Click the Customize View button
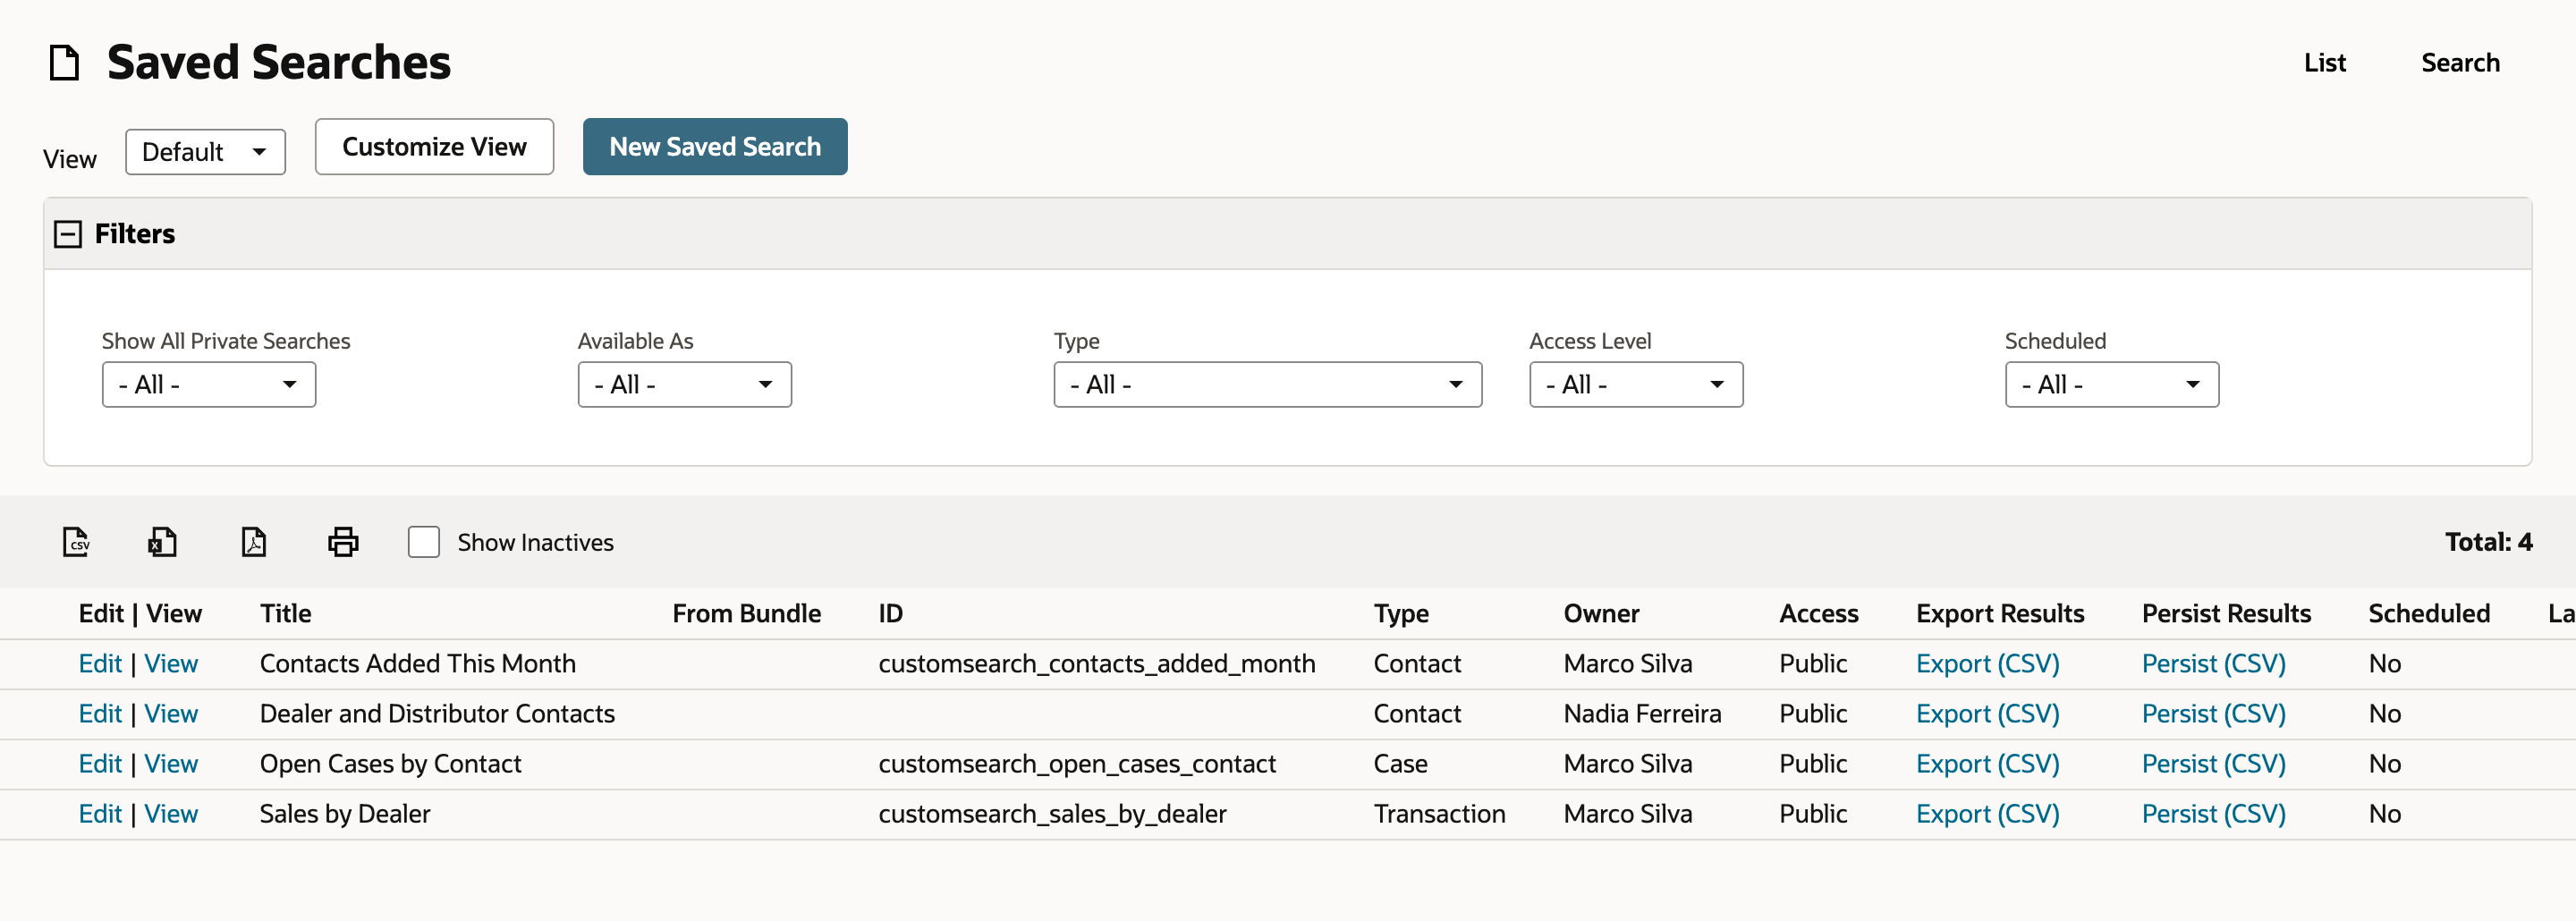 coord(434,147)
